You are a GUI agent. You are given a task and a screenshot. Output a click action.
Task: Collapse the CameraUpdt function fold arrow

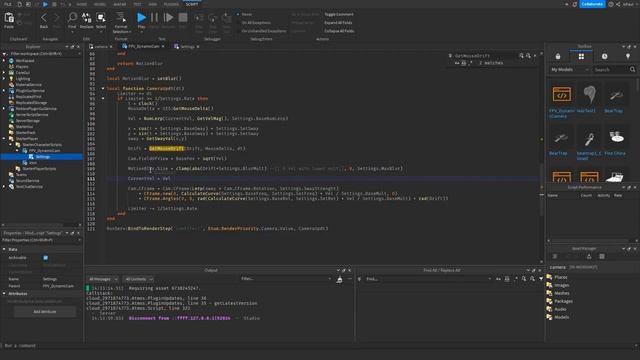click(x=103, y=88)
